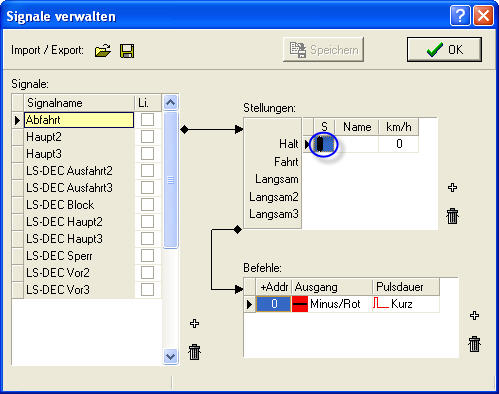Click the red Minus/Rot color swatch

tap(300, 304)
